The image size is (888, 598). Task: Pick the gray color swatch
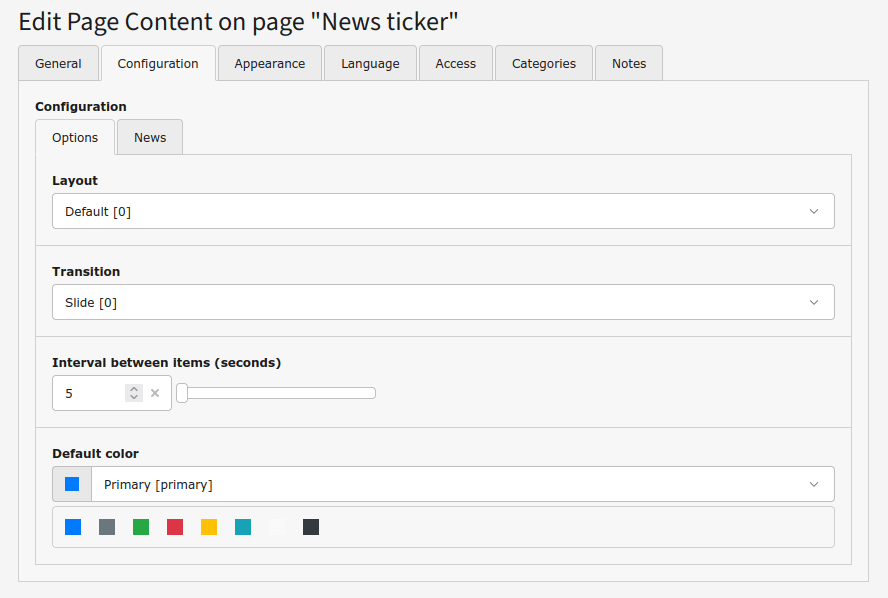(107, 527)
